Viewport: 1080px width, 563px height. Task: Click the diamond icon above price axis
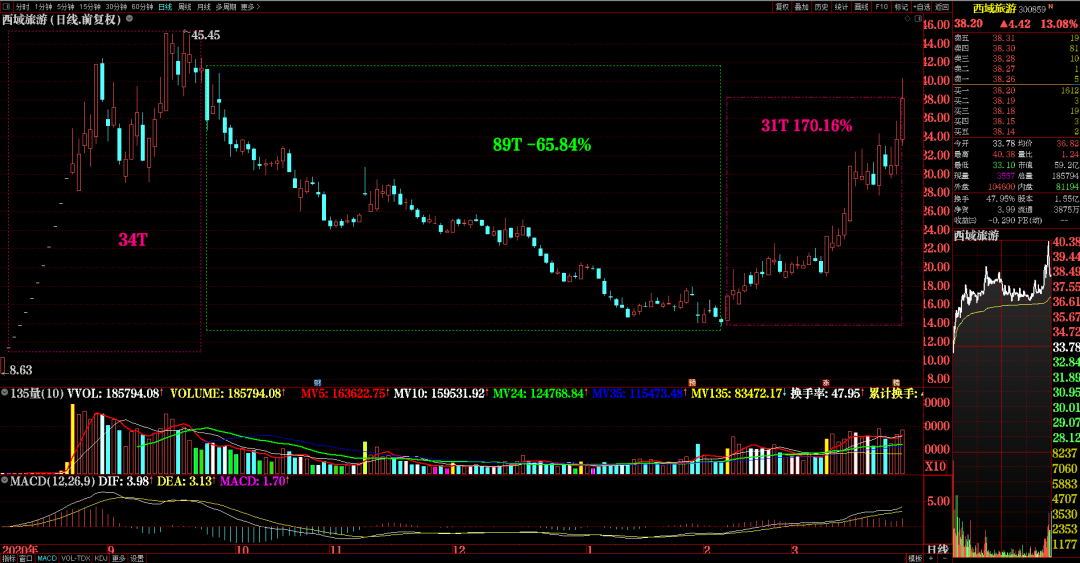[908, 19]
